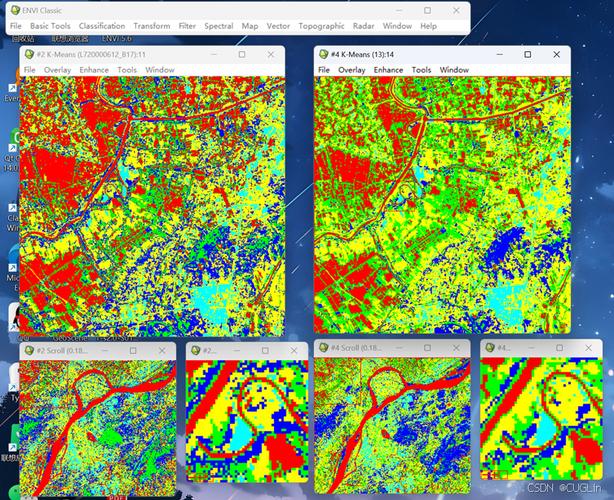This screenshot has width=614, height=500.
Task: Maximize the #4 K-Means display window
Action: (527, 54)
